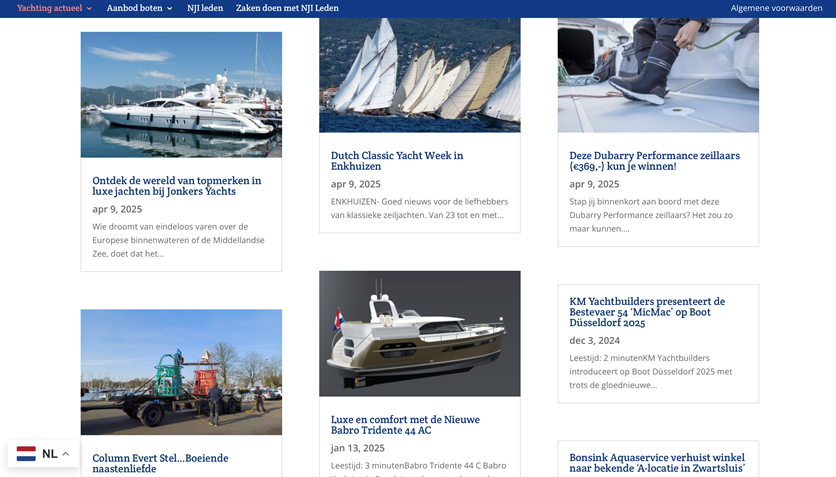Open KM Yachtbuilders Bestevaer 54 article
This screenshot has height=477, width=836.
coord(647,312)
